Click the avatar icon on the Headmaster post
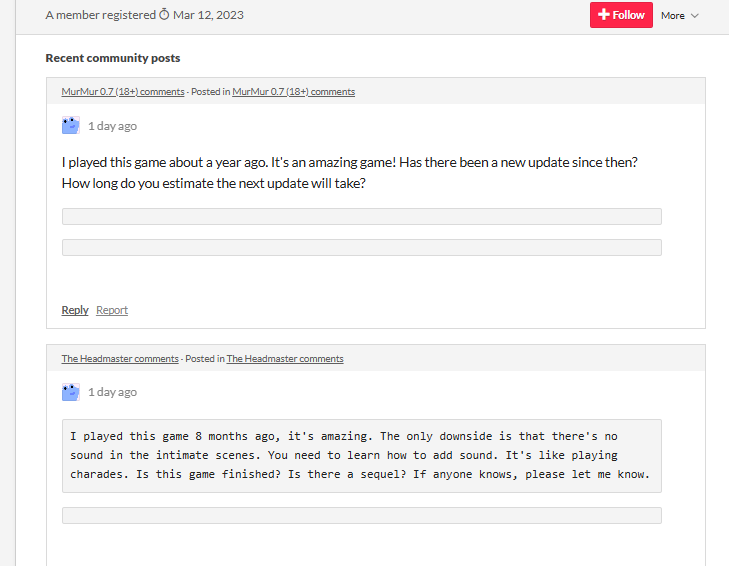The width and height of the screenshot is (729, 566). (70, 392)
